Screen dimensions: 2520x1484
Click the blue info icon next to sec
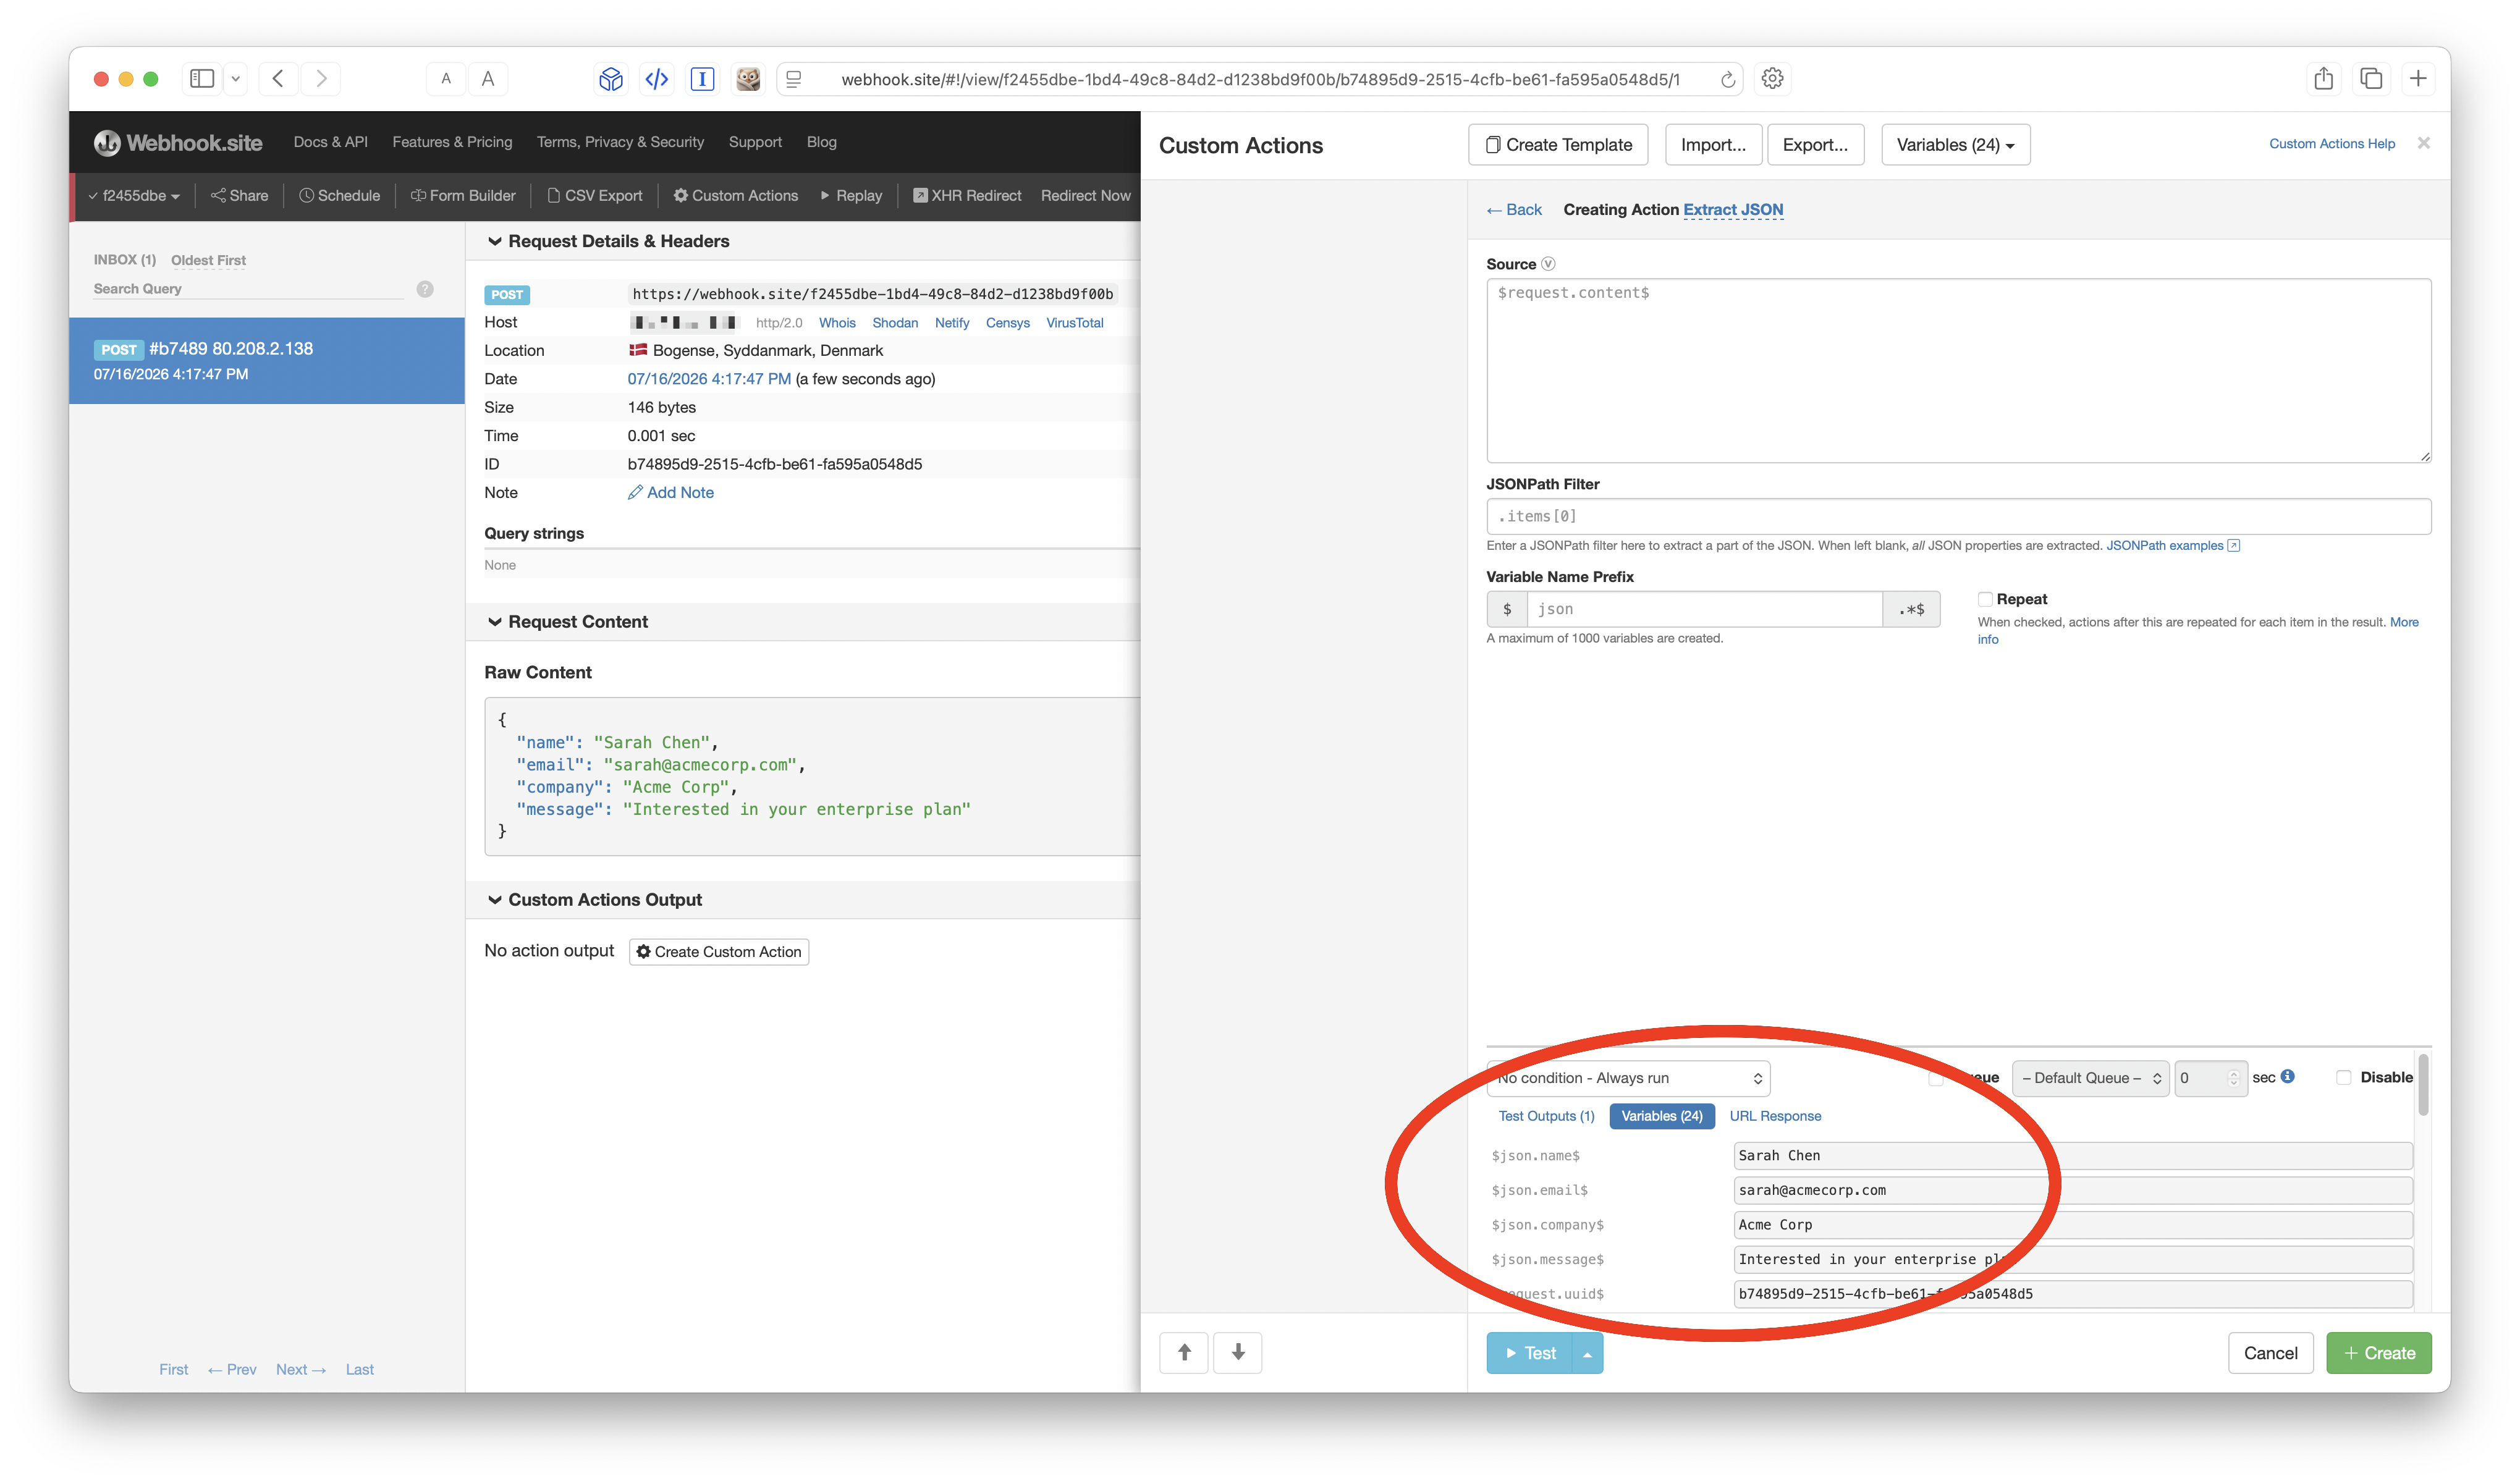2288,1076
